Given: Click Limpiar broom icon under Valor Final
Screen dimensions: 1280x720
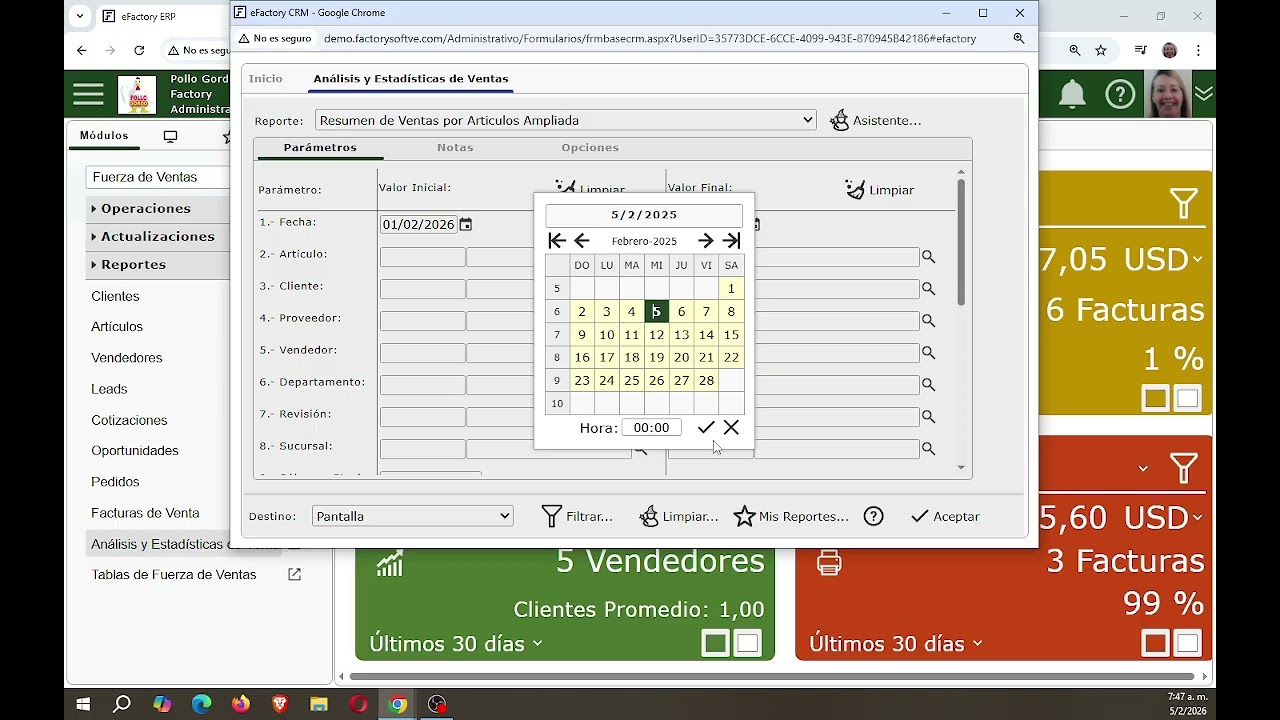Looking at the screenshot, I should [x=879, y=189].
